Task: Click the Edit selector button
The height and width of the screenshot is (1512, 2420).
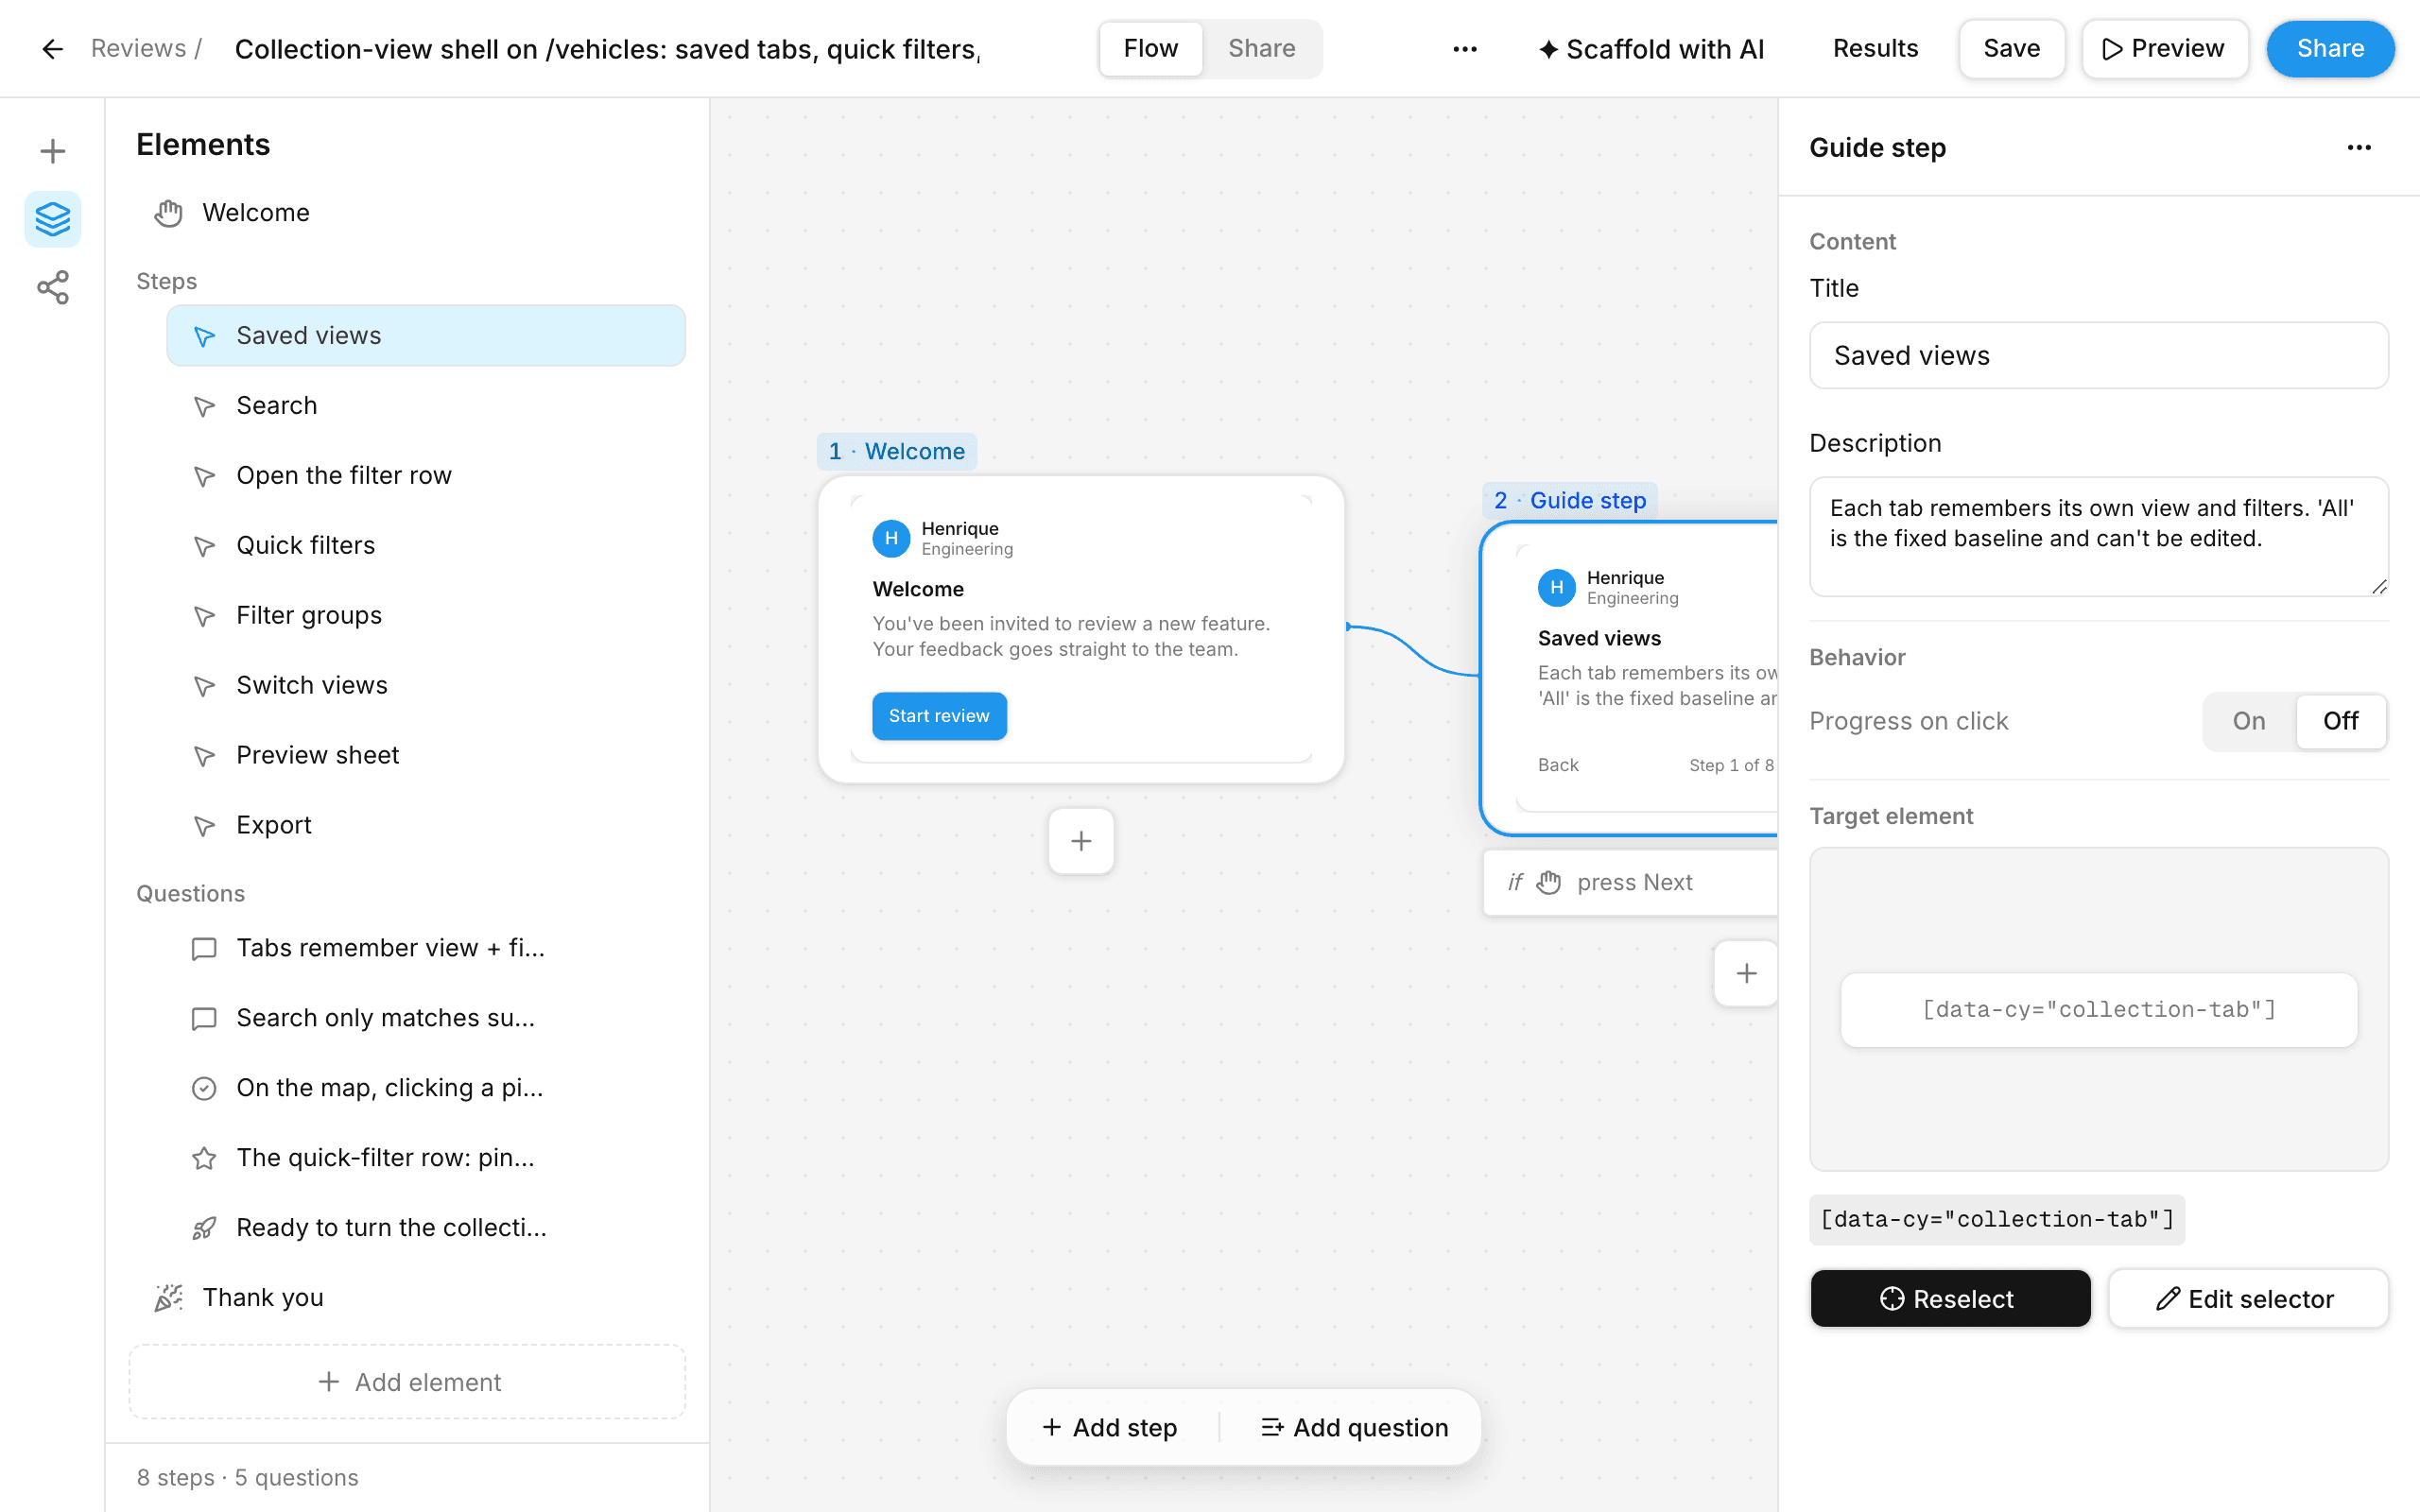Action: coord(2248,1298)
